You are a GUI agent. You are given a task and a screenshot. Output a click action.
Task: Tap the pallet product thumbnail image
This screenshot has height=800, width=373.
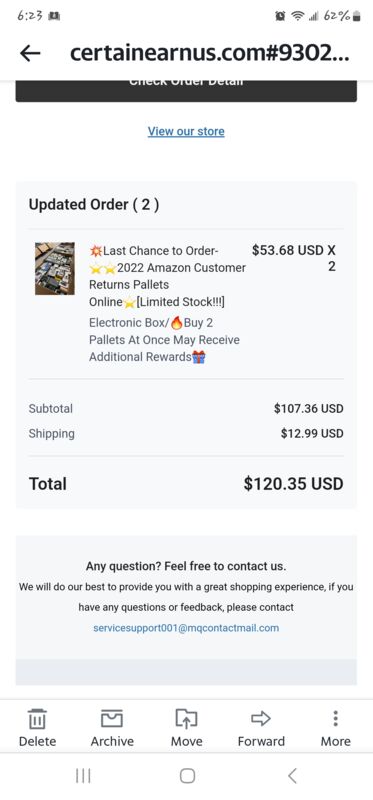(55, 268)
